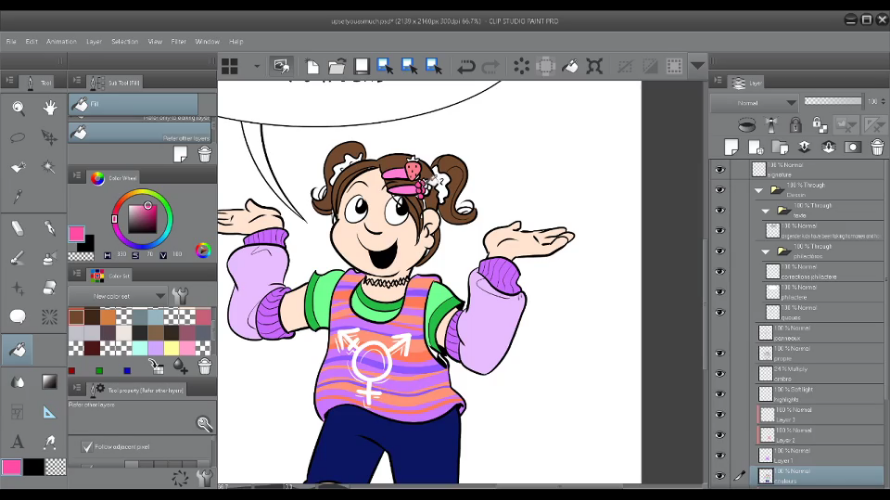The height and width of the screenshot is (500, 890).
Task: Select the Eyedropper tool
Action: pyautogui.click(x=18, y=197)
